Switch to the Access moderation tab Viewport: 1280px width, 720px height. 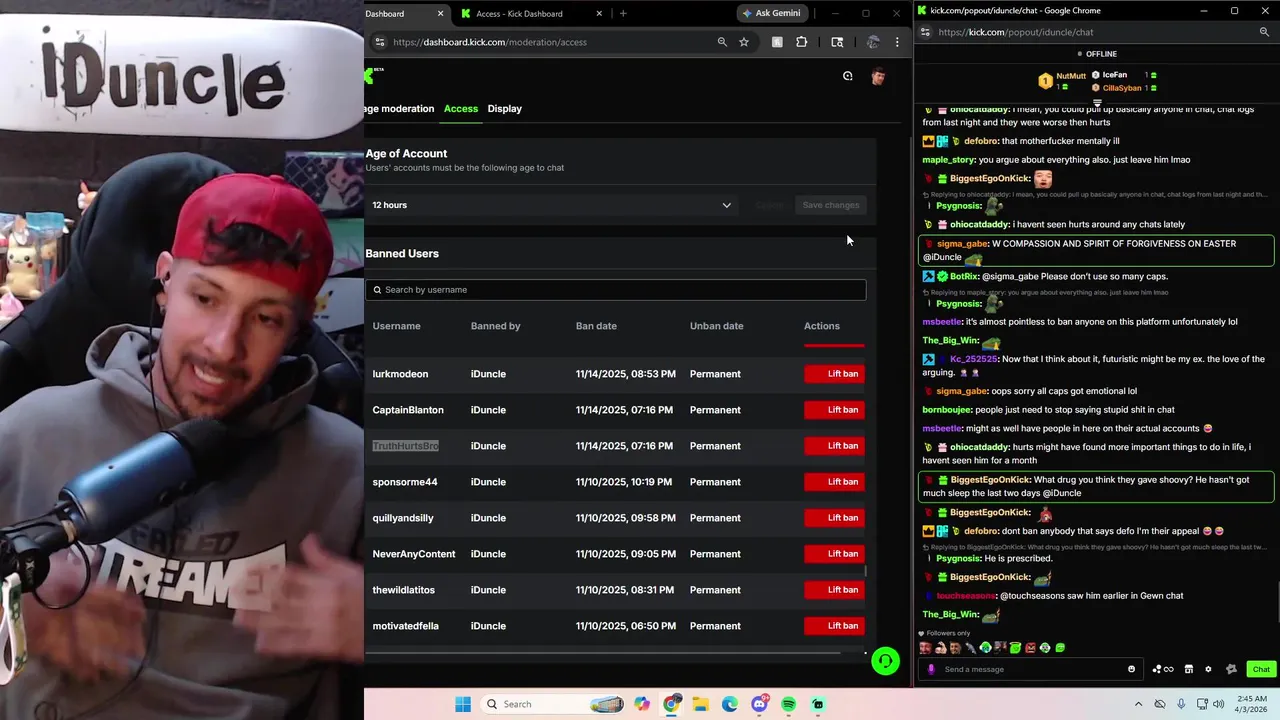[x=461, y=108]
